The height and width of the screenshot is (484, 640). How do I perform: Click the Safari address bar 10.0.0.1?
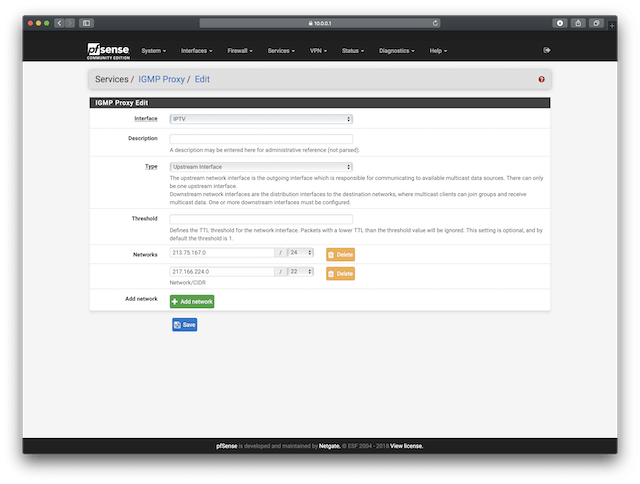320,23
